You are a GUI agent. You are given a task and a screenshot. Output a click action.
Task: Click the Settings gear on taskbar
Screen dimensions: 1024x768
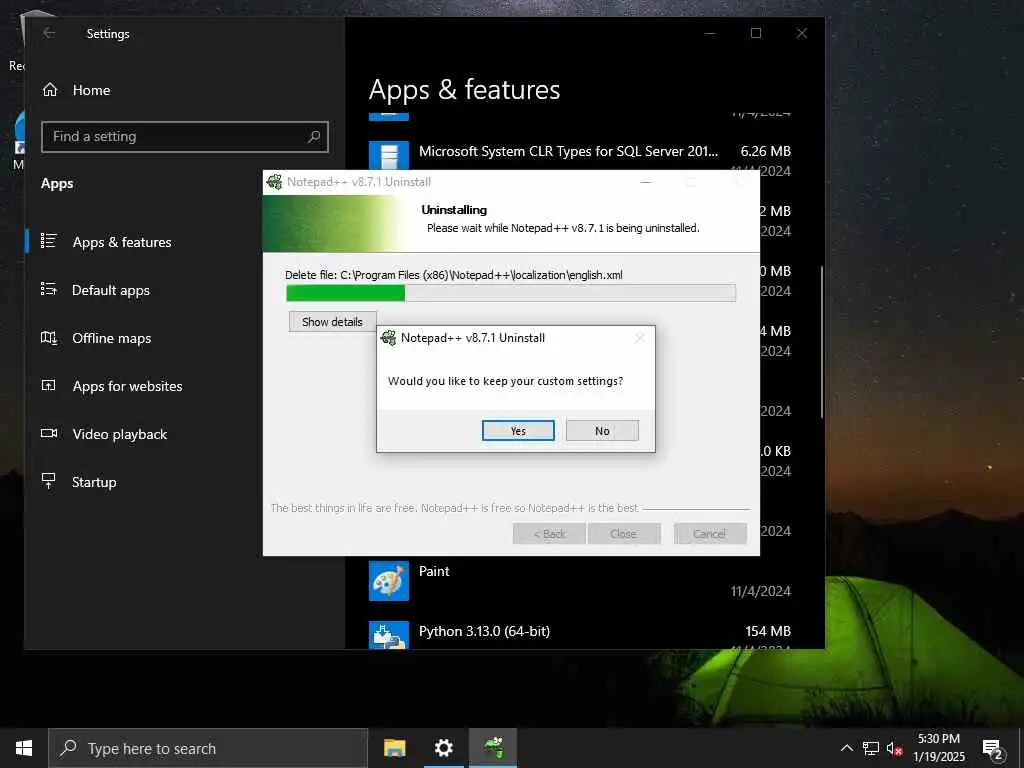[443, 748]
